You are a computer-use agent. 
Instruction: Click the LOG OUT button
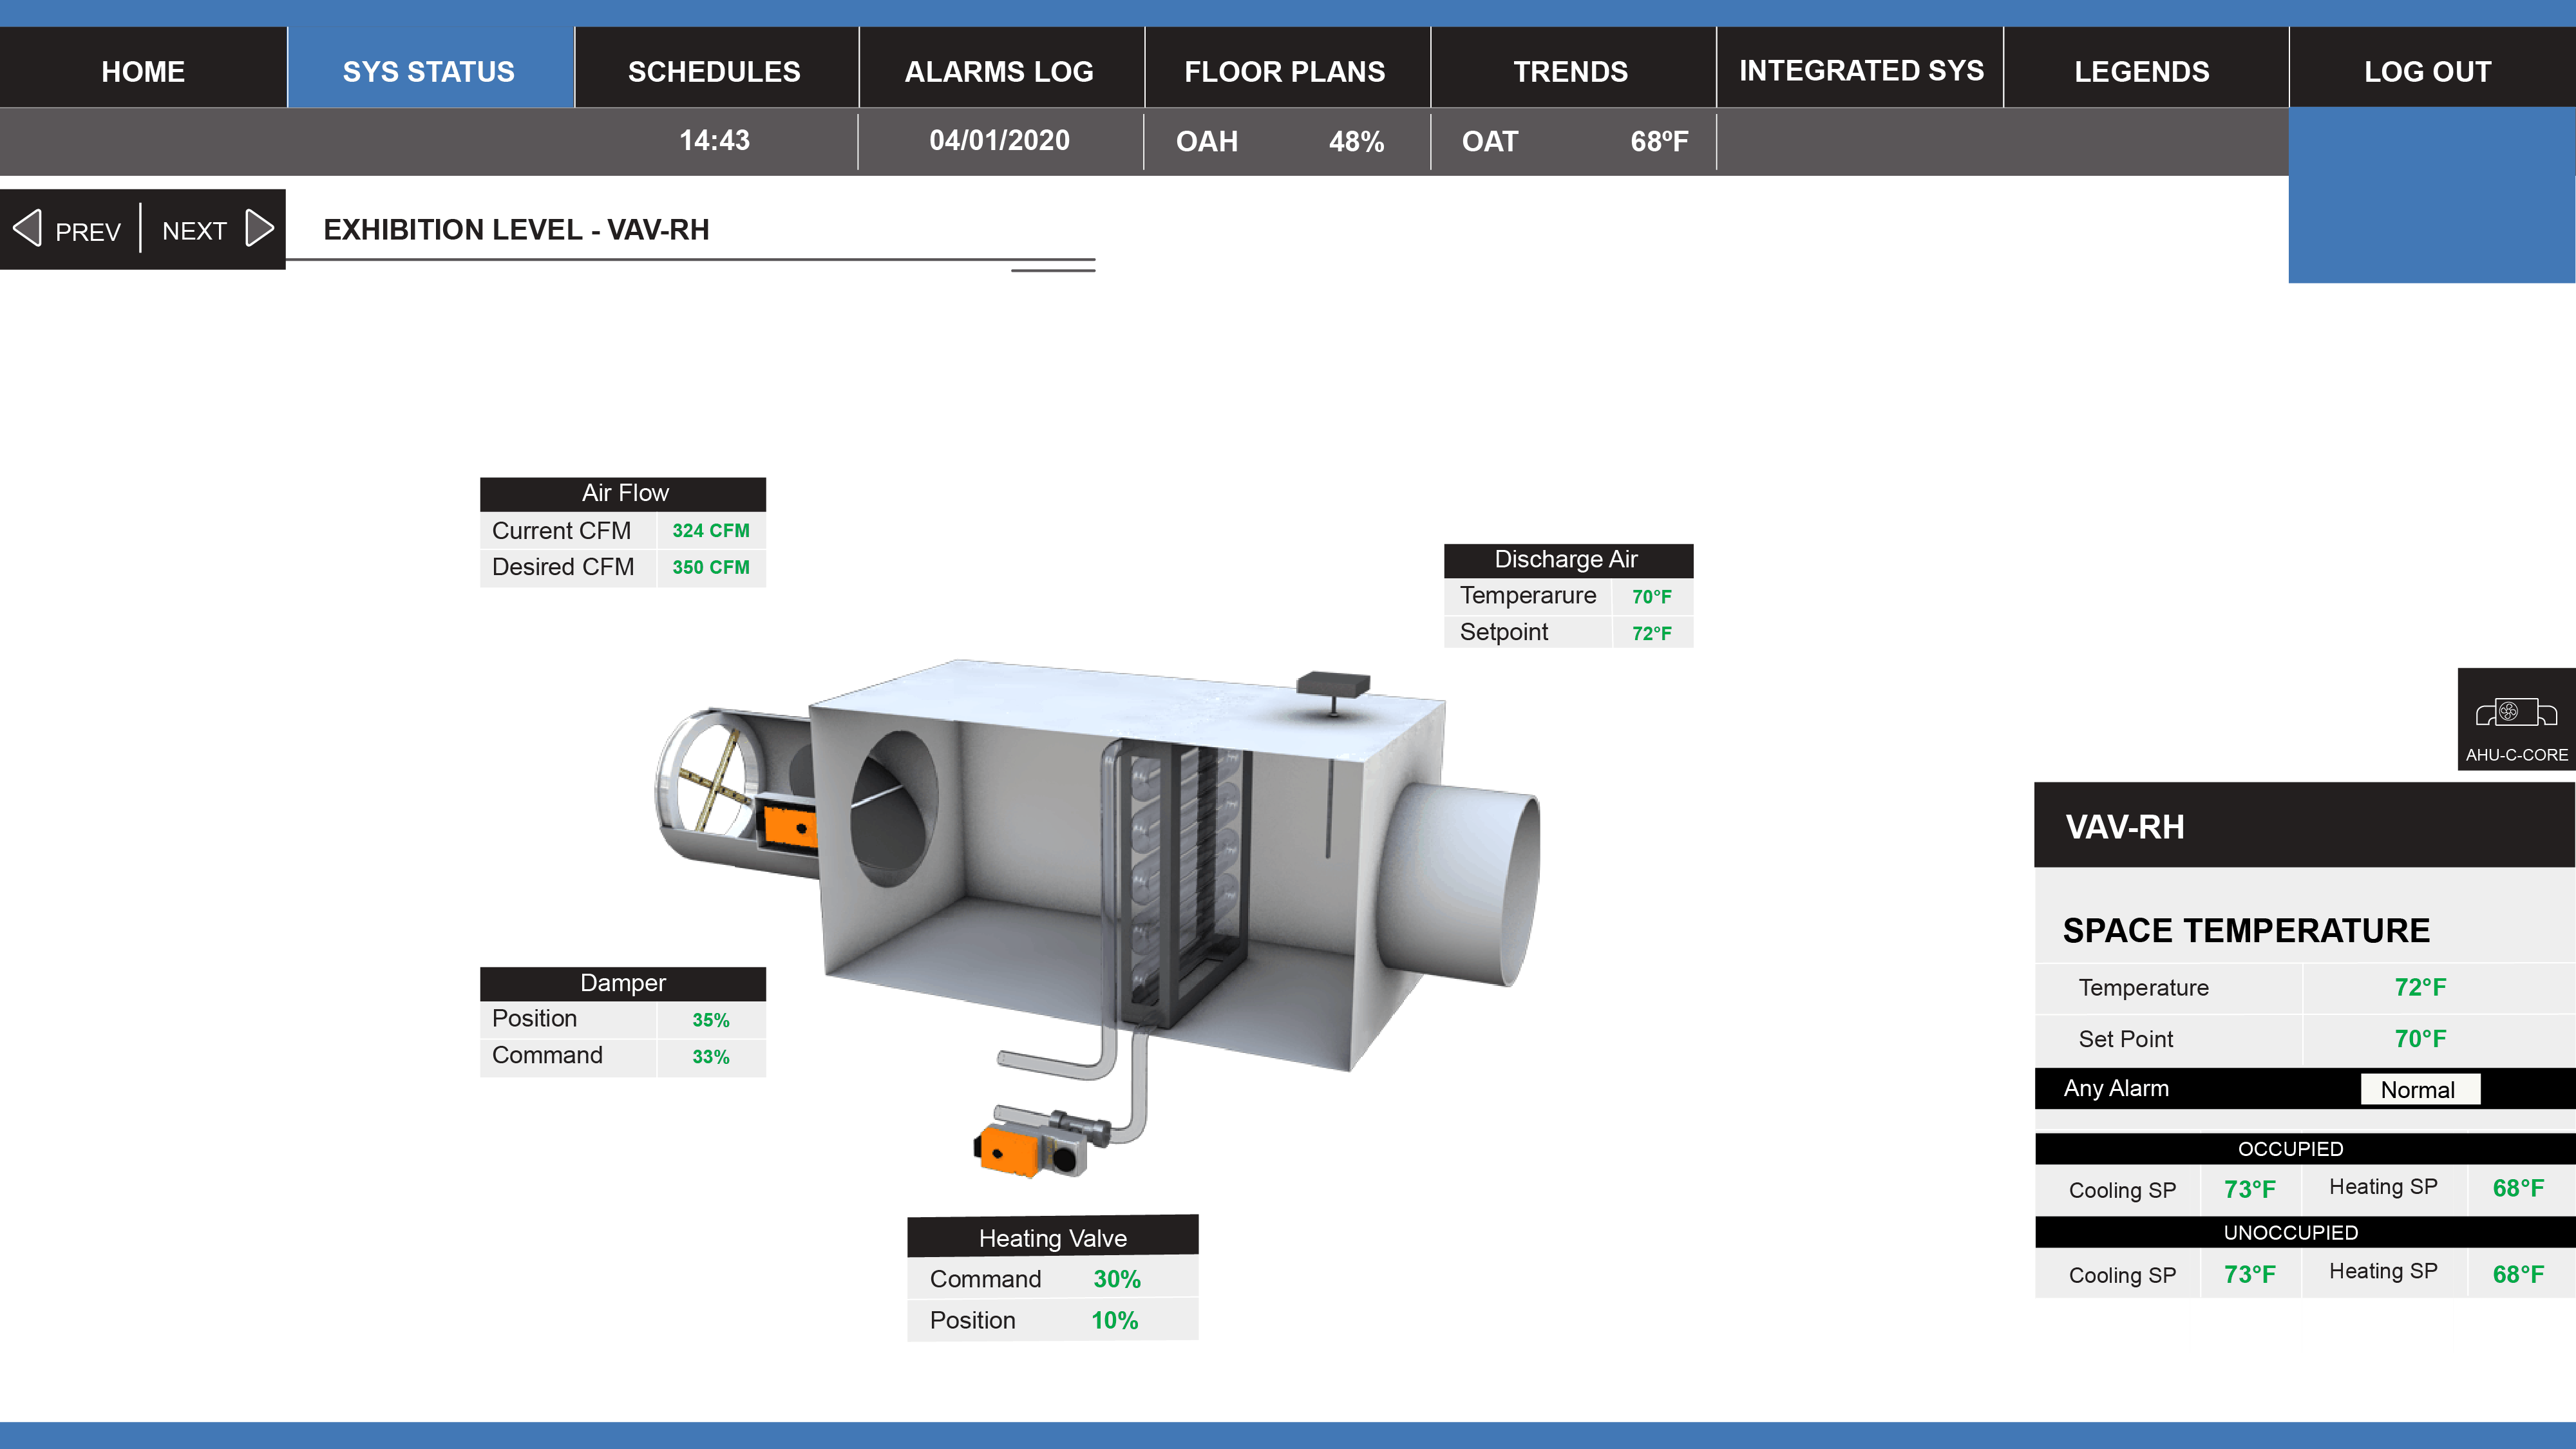tap(2427, 71)
